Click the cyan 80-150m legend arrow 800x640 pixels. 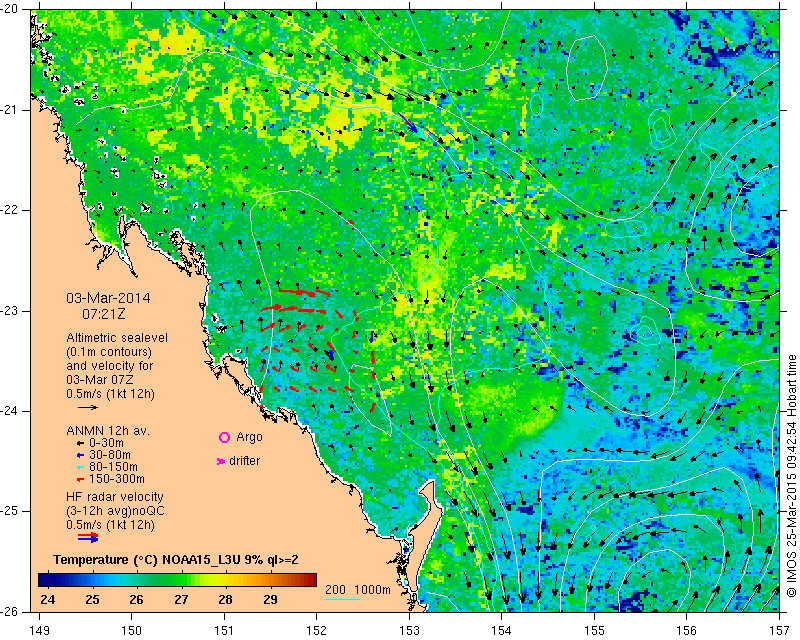80,467
